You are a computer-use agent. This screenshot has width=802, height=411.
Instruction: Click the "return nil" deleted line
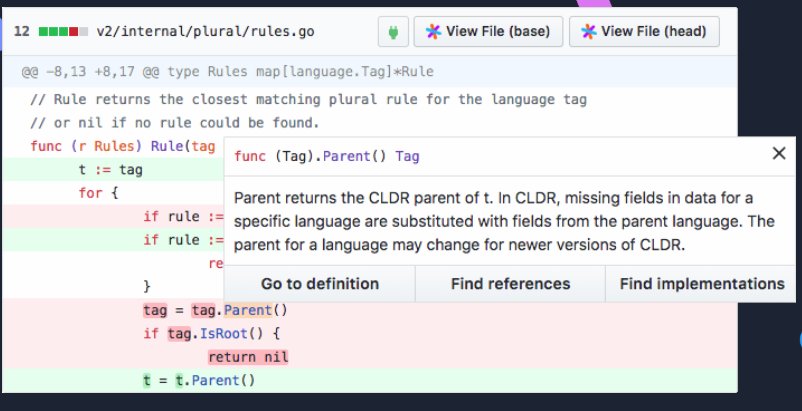(x=248, y=357)
